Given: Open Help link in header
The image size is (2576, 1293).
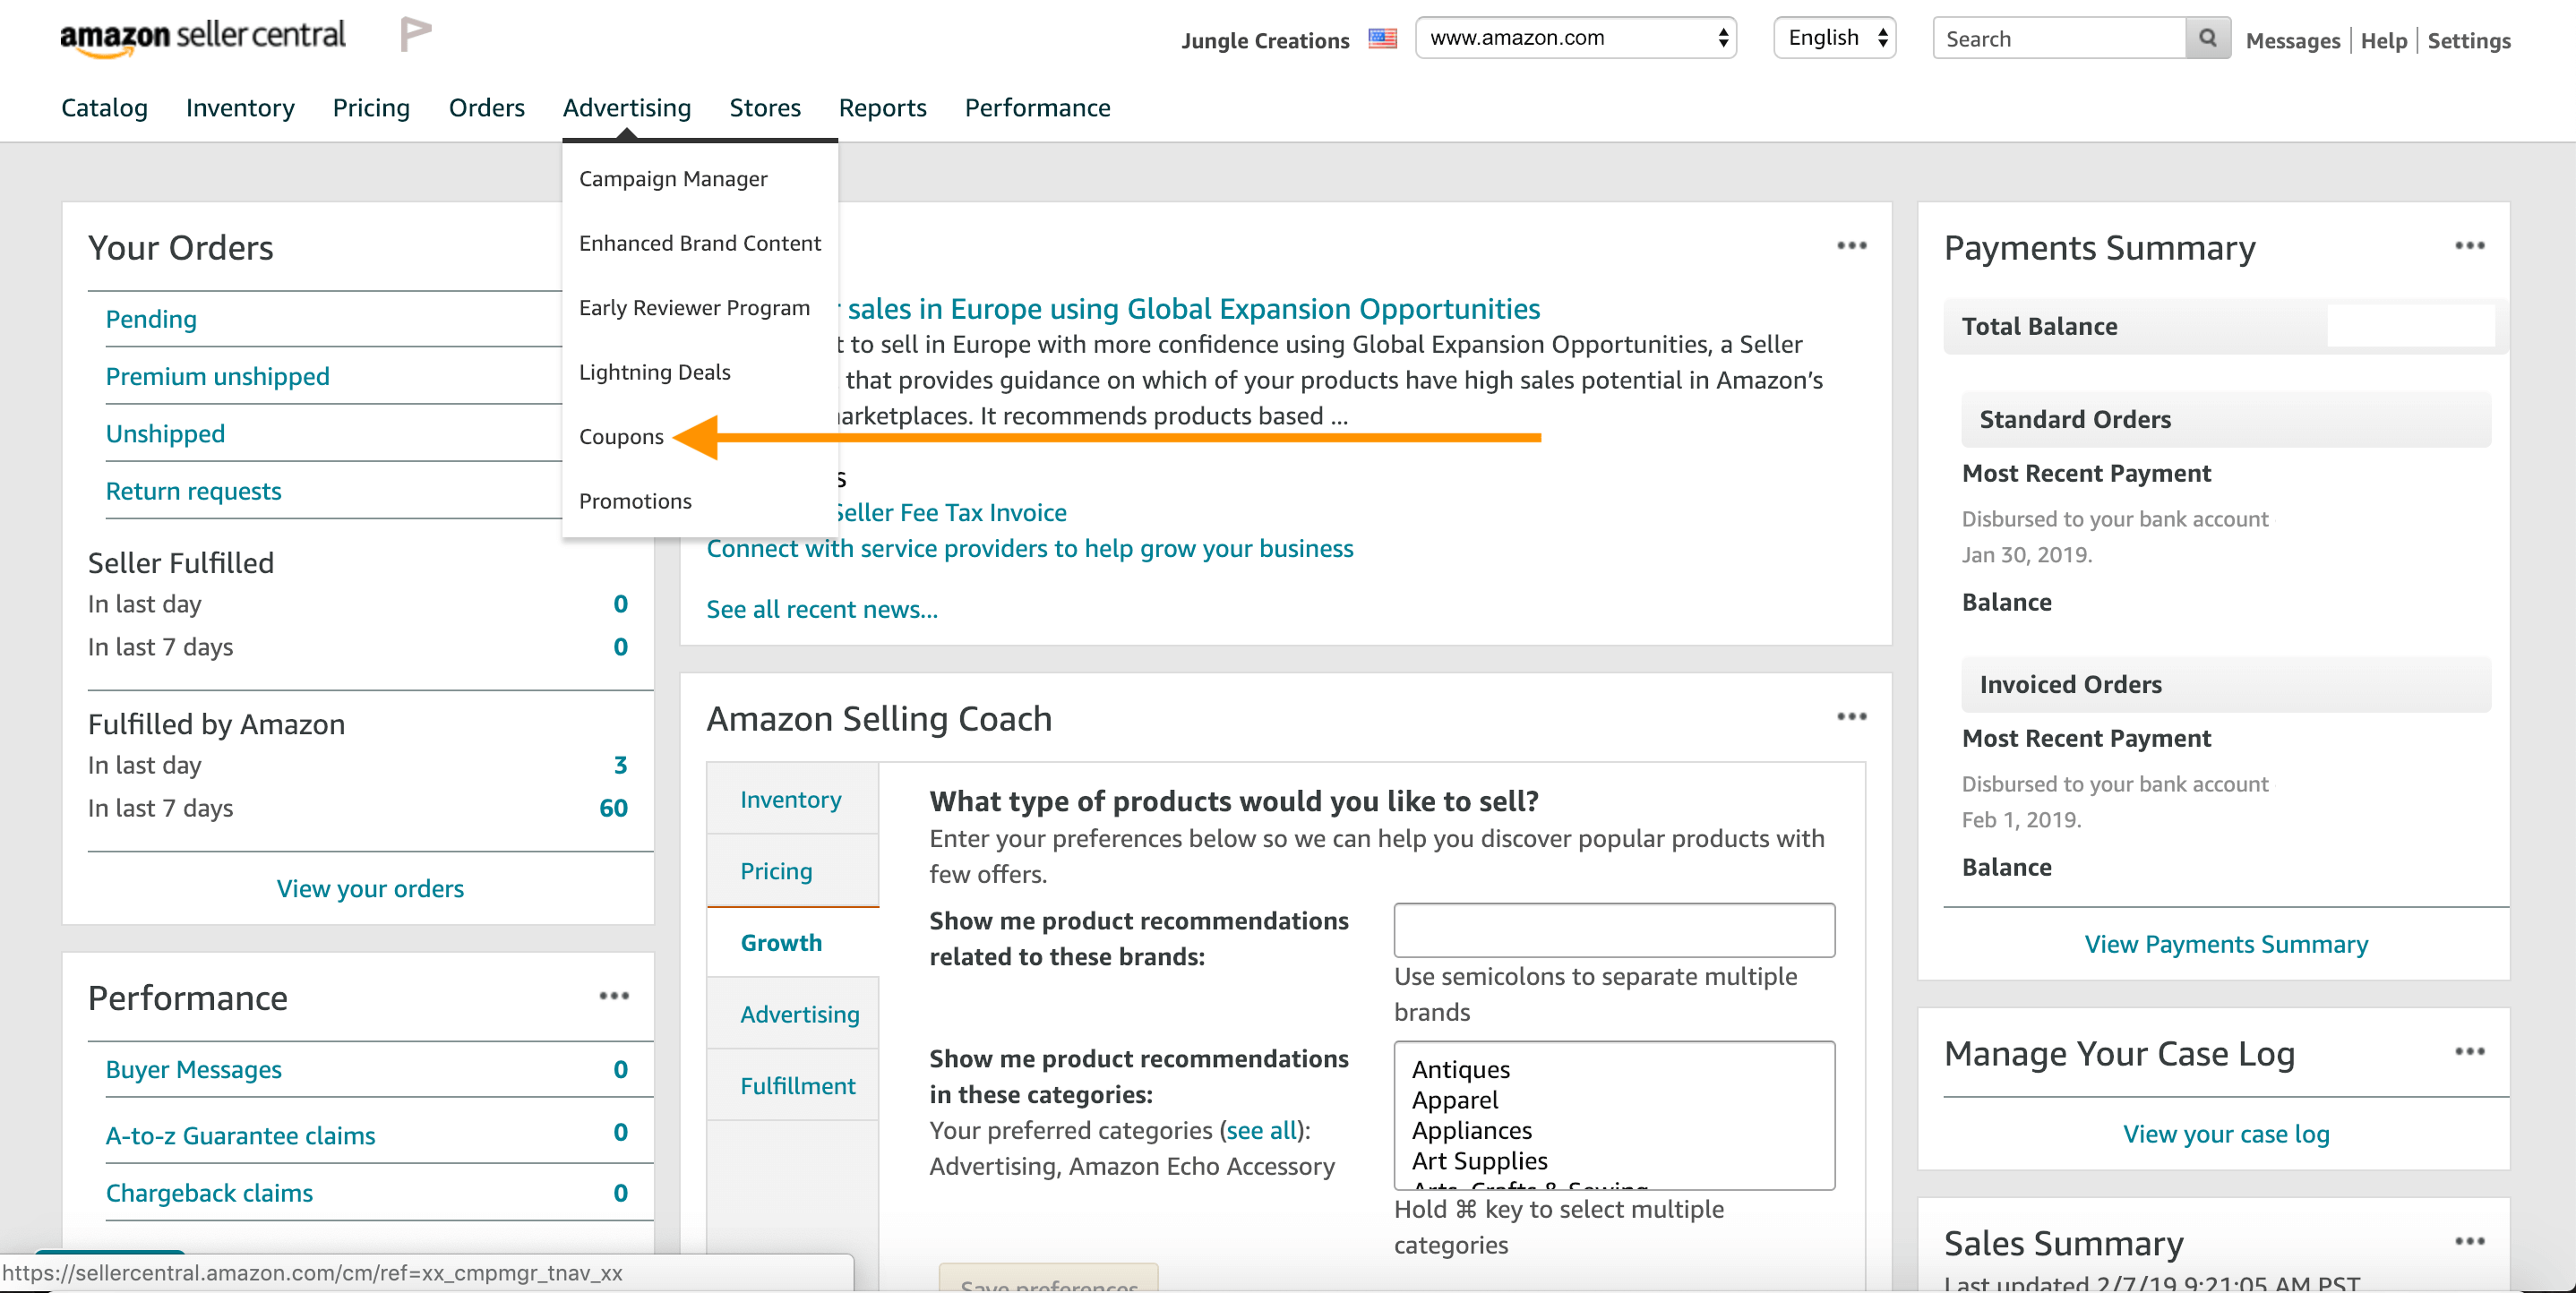Looking at the screenshot, I should click(x=2383, y=41).
